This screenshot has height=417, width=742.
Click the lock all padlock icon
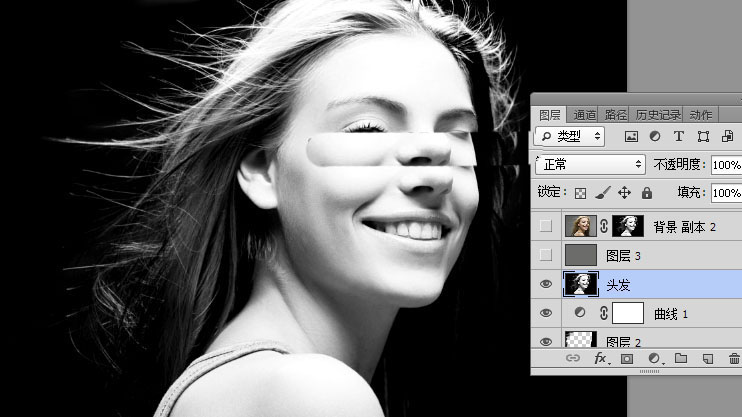click(x=646, y=193)
